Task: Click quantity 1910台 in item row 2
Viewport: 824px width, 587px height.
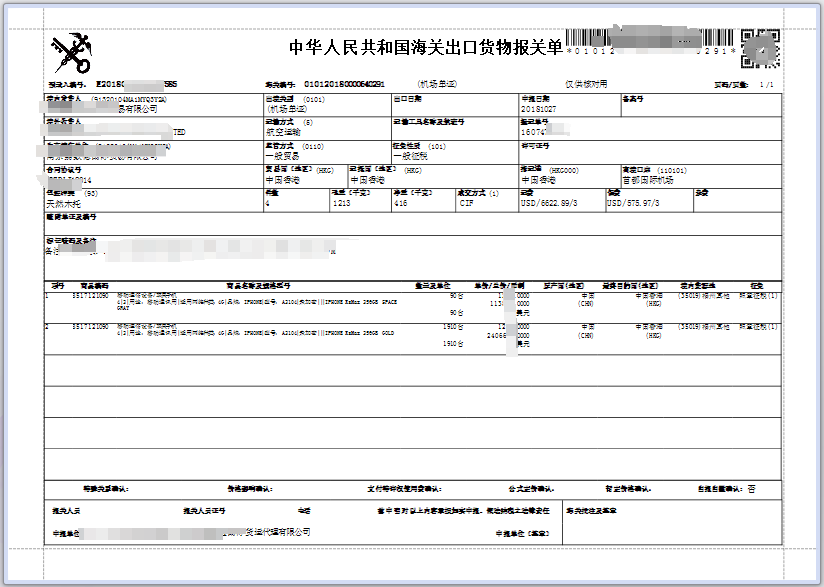Action: tap(453, 327)
